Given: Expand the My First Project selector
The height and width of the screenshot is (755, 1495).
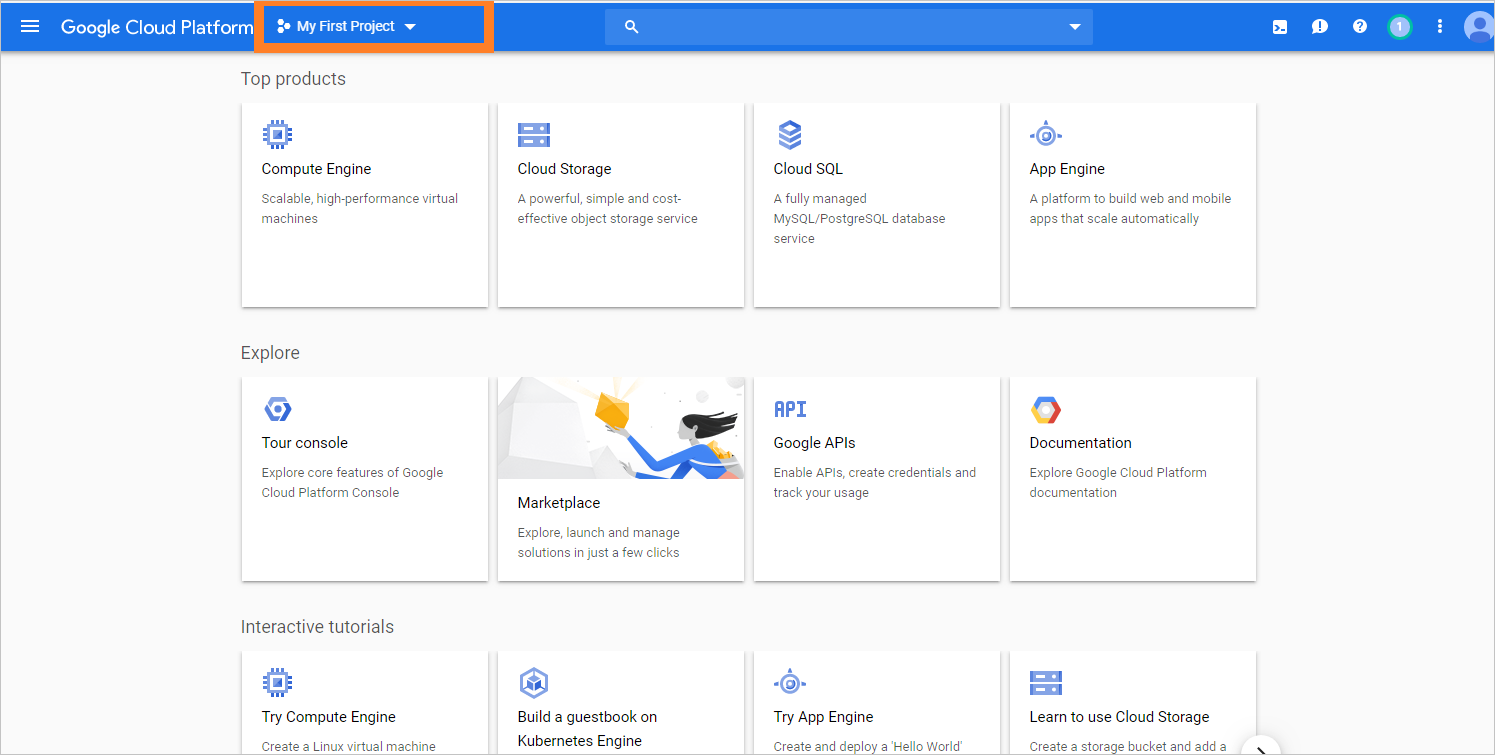Looking at the screenshot, I should [347, 27].
